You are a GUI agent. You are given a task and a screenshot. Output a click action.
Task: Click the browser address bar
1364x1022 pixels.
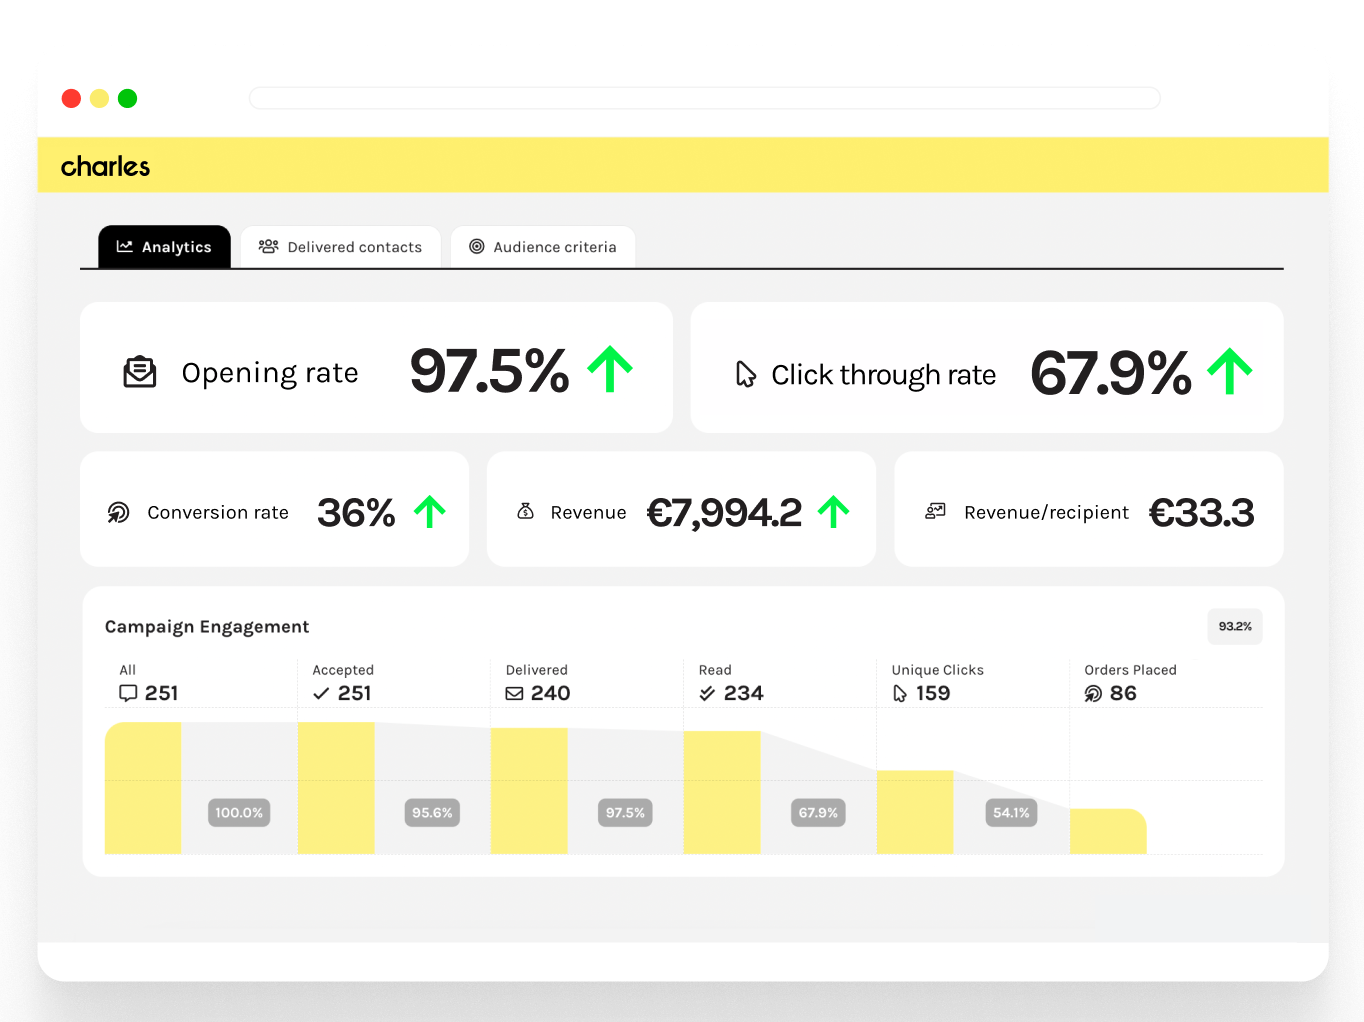pos(704,97)
